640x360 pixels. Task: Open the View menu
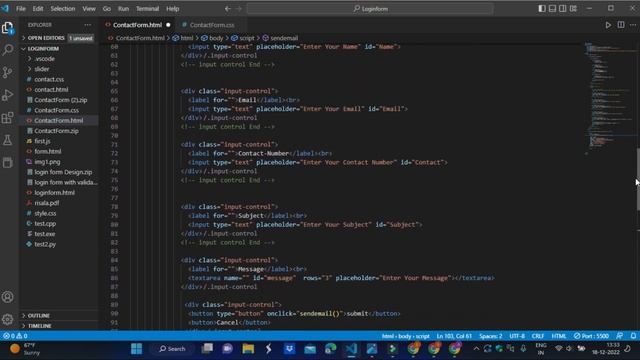(89, 9)
